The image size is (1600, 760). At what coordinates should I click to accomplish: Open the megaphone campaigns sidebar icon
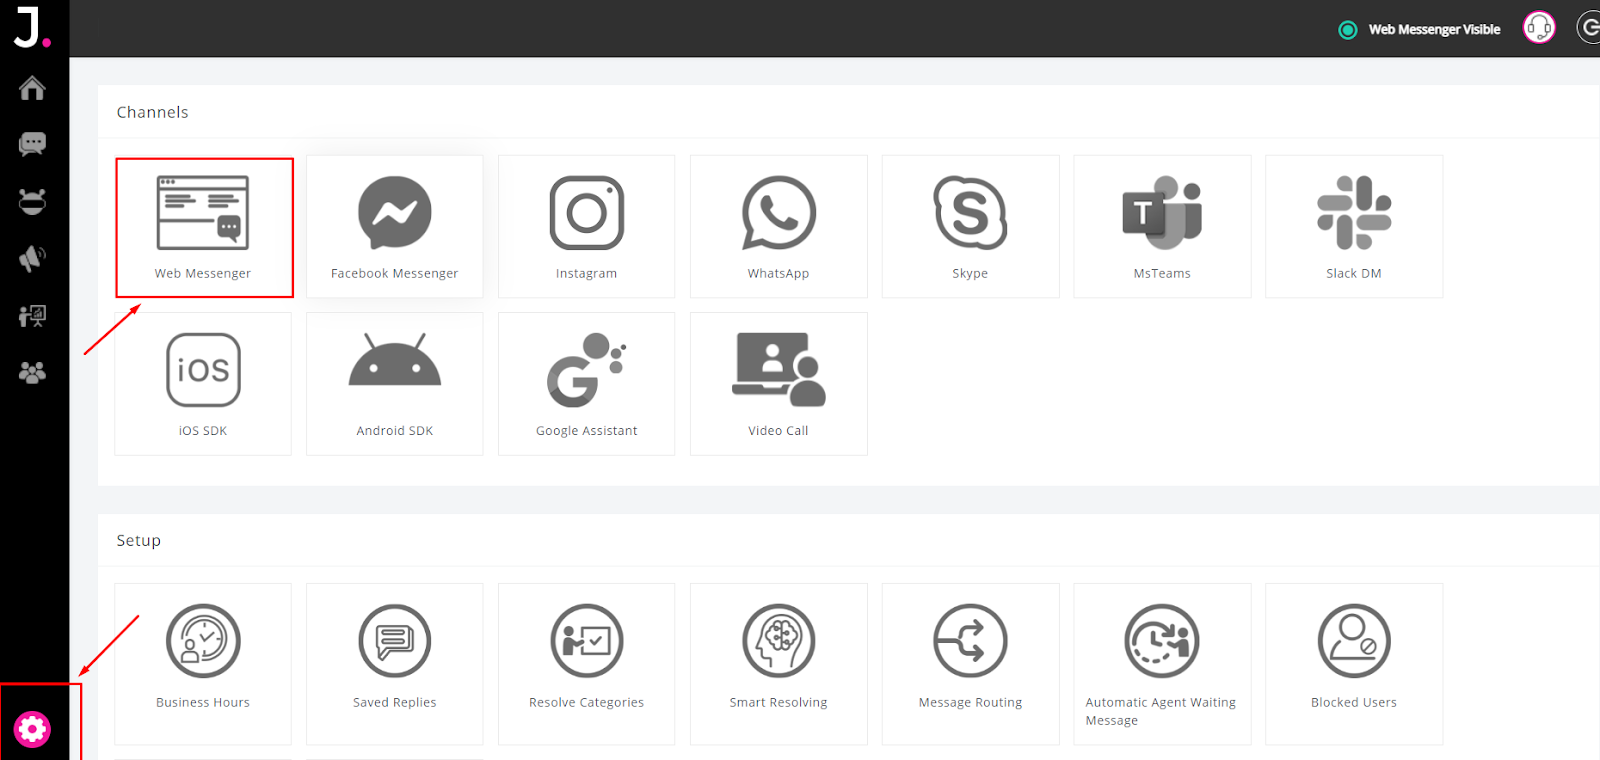tap(32, 259)
